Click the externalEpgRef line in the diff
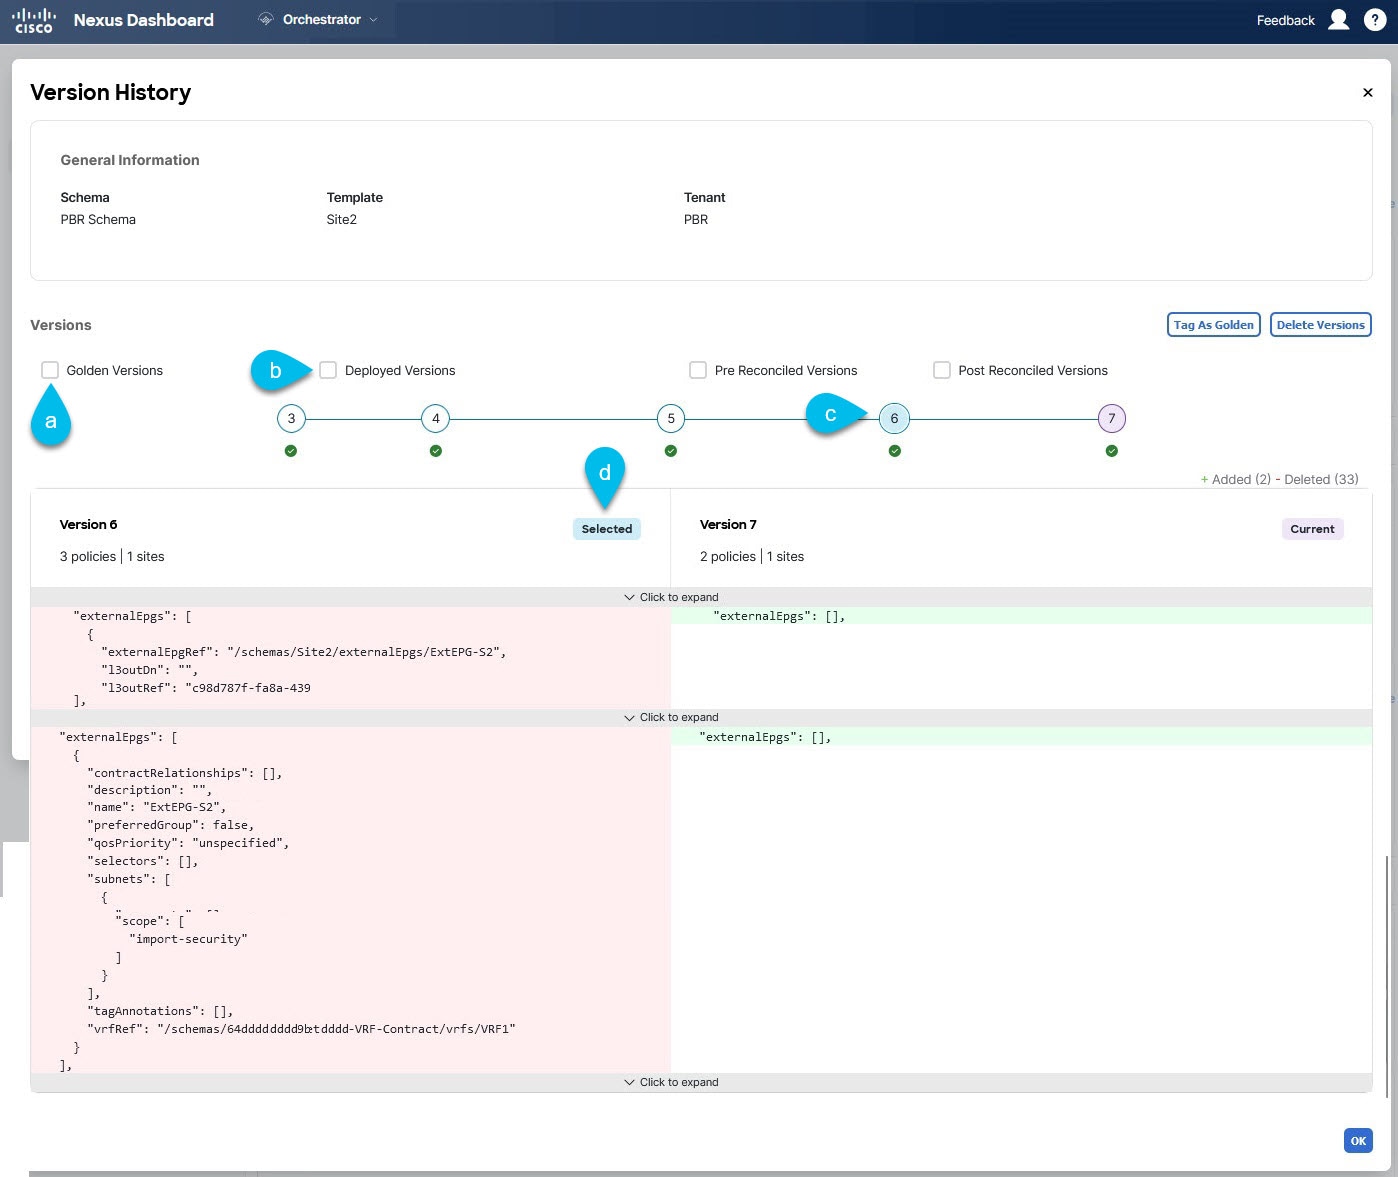The image size is (1398, 1177). (x=304, y=652)
